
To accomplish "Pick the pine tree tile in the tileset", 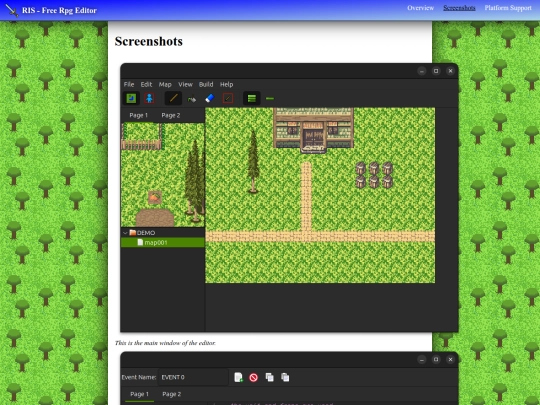I will (195, 181).
